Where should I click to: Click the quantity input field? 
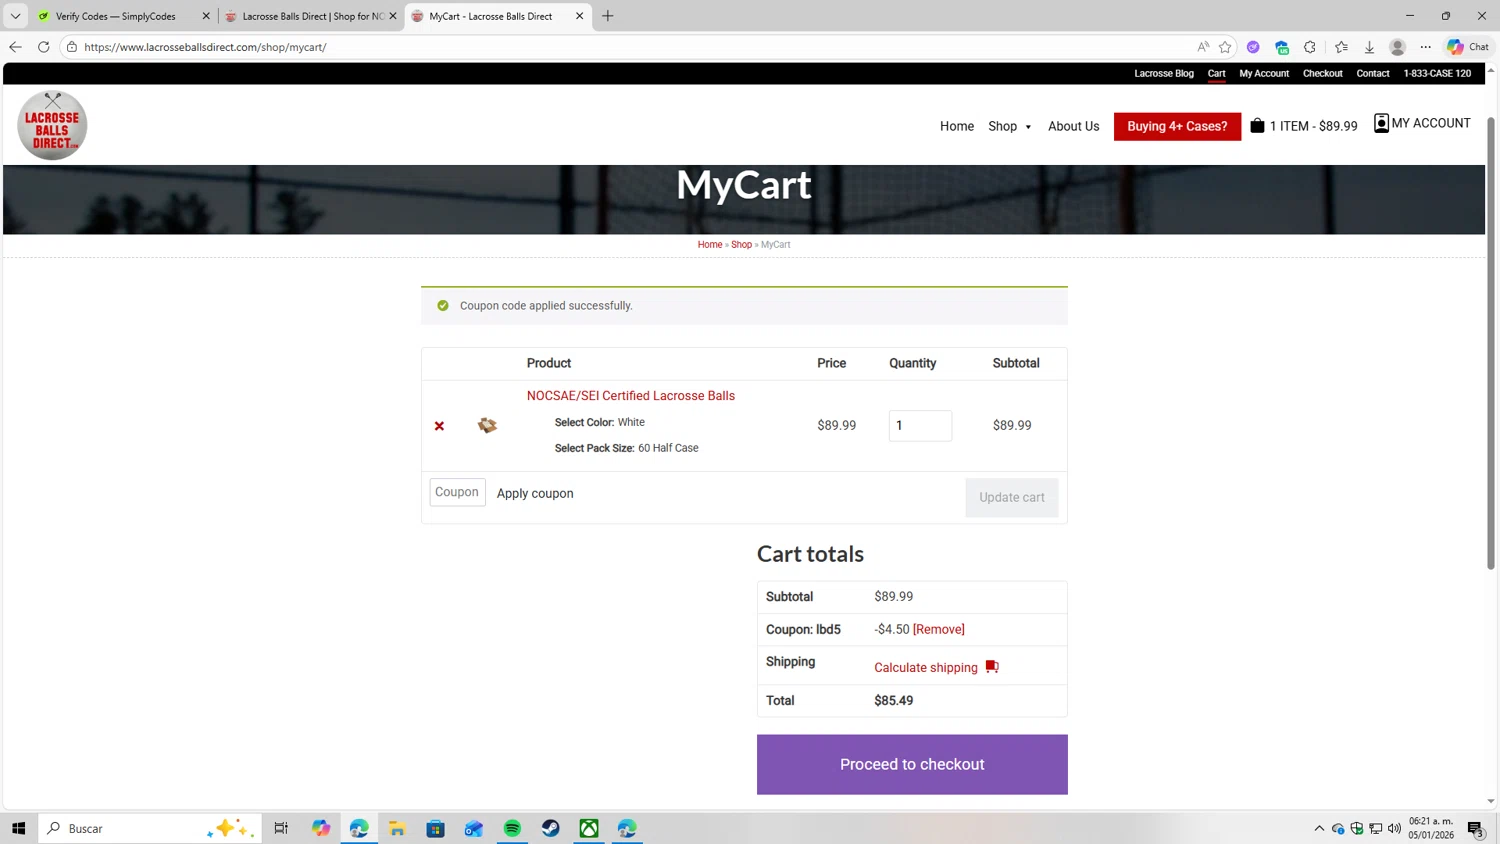click(920, 425)
